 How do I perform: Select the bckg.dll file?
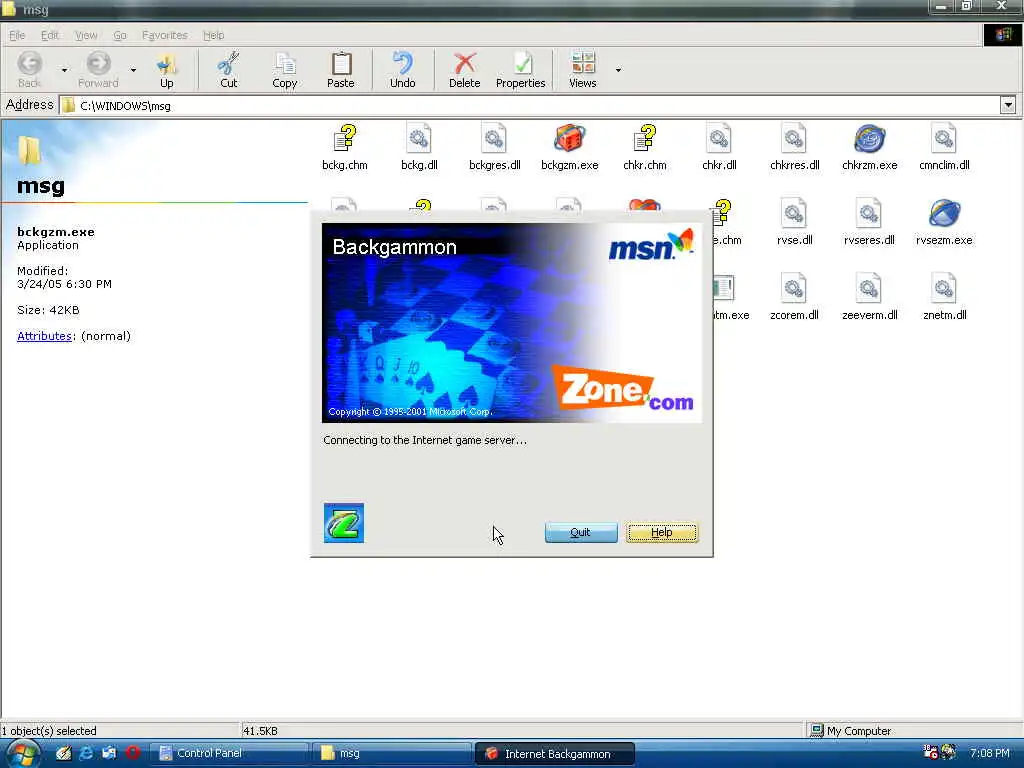419,148
